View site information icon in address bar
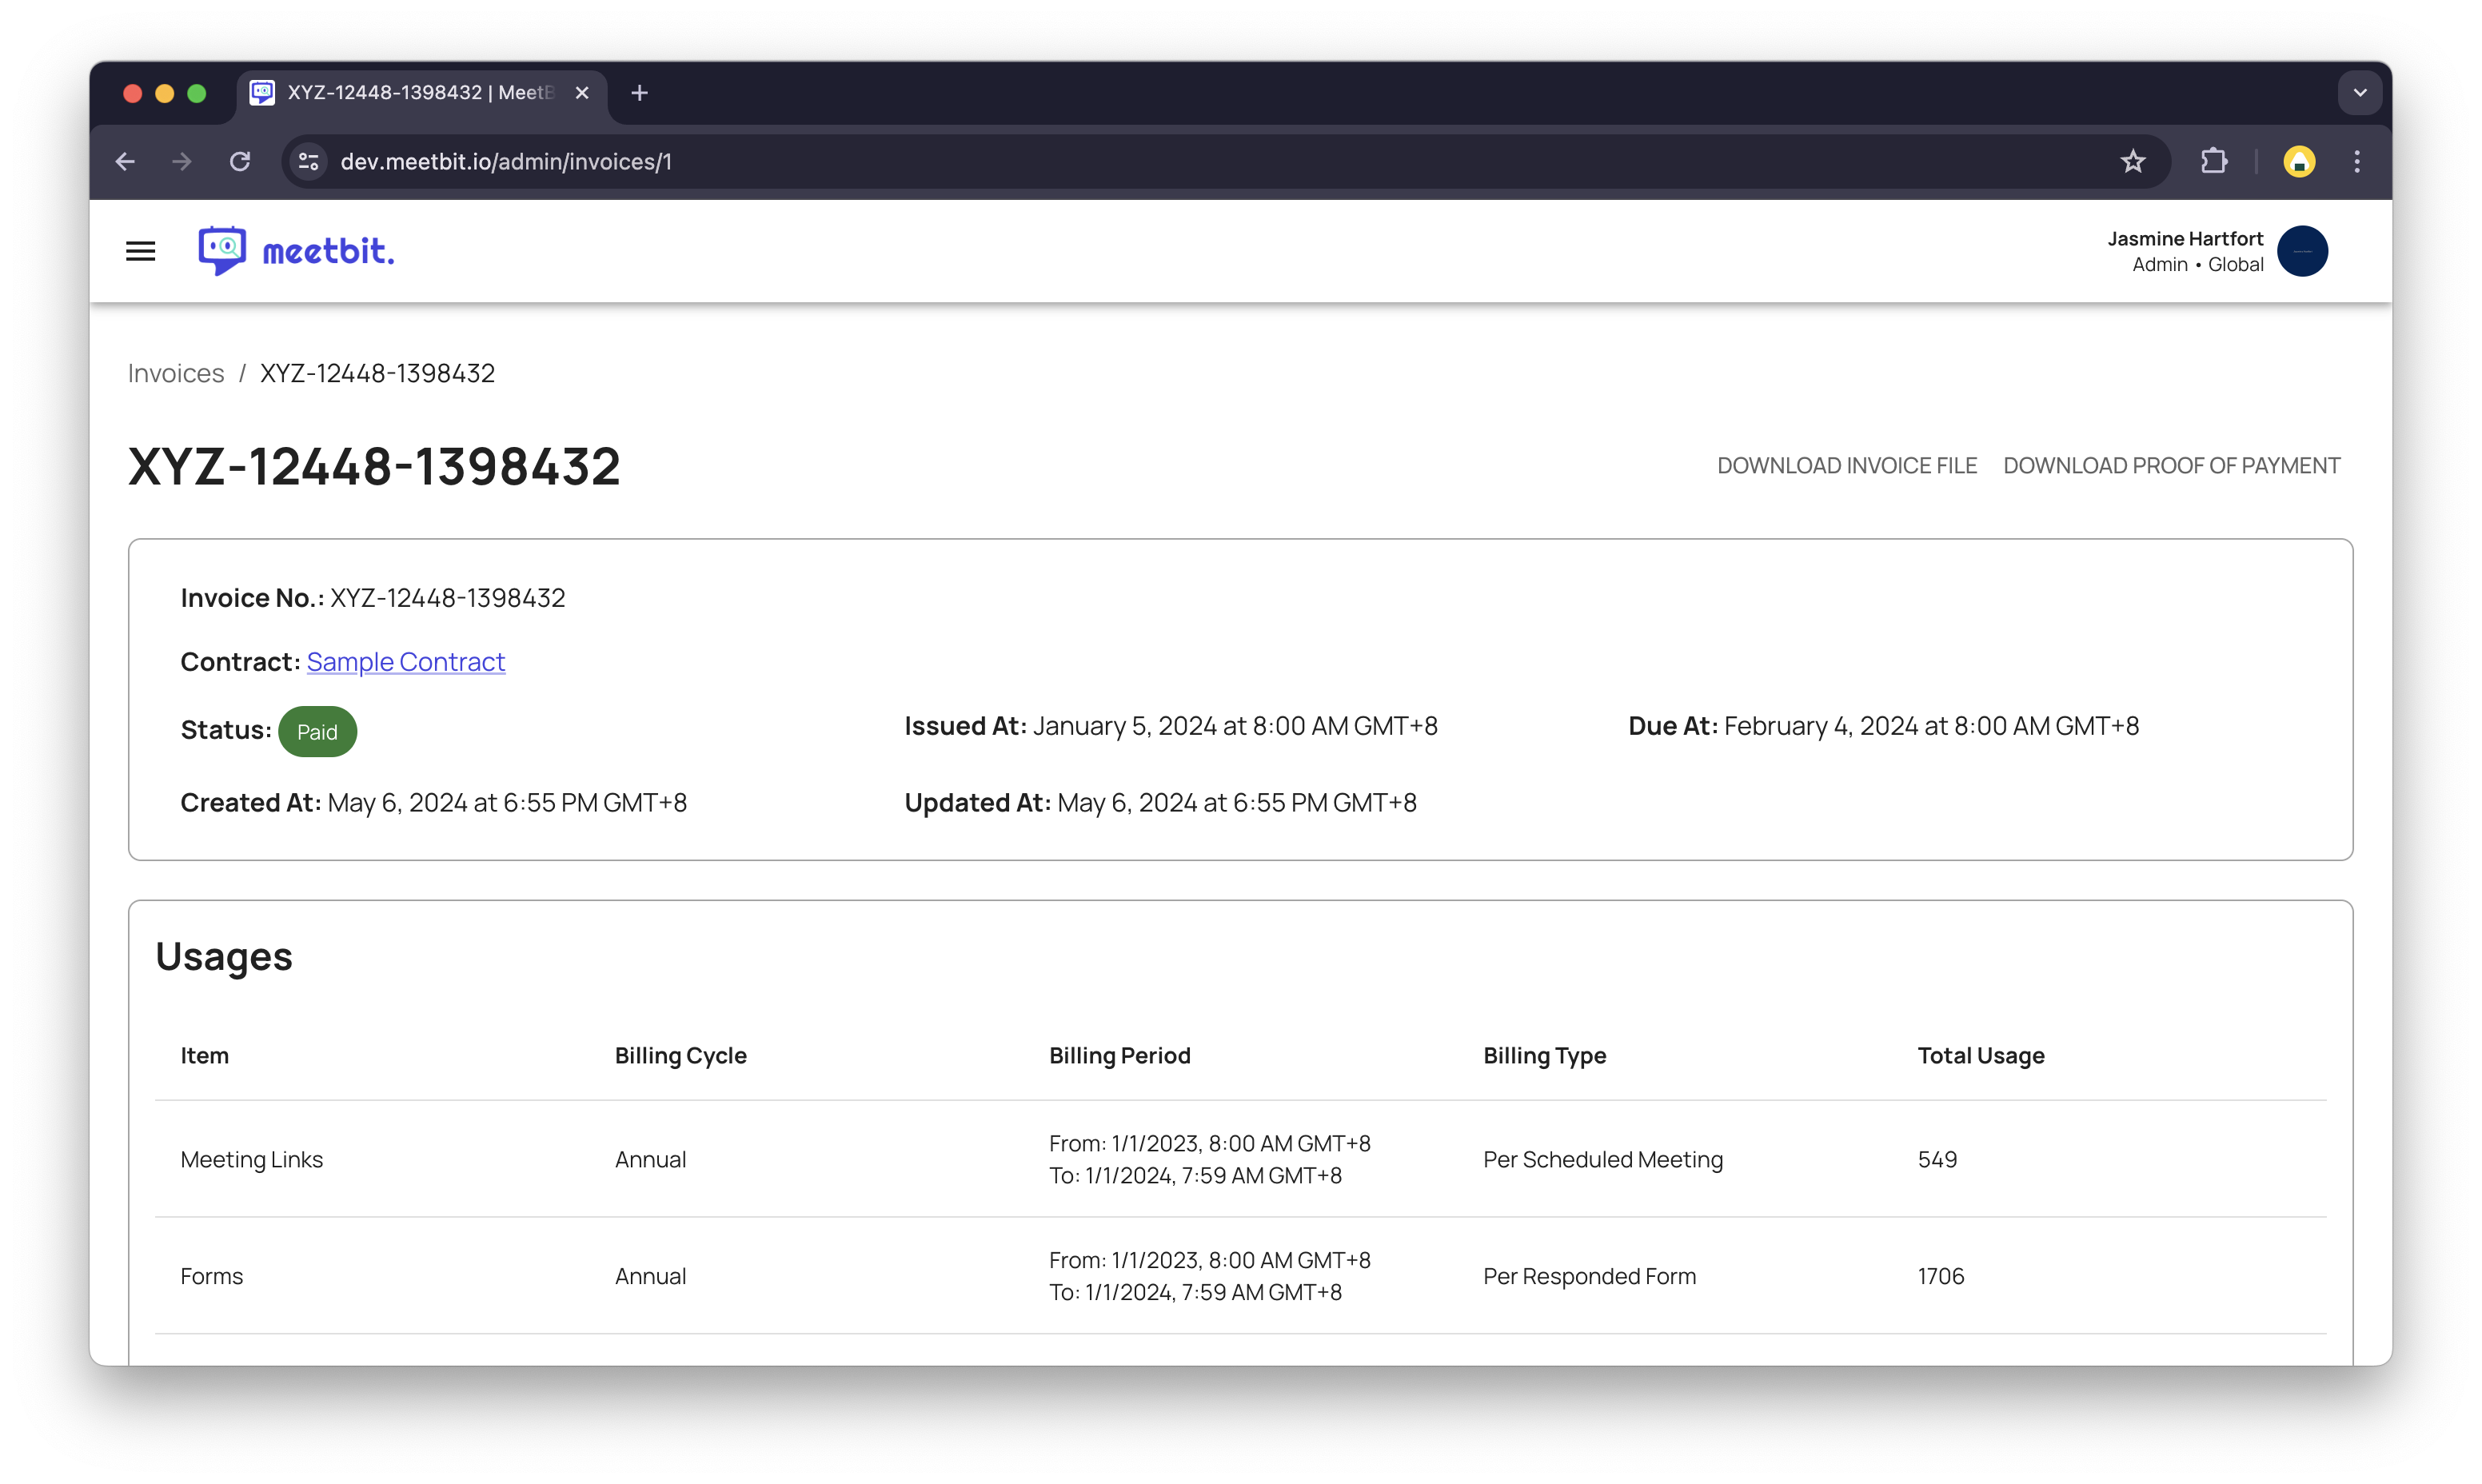The width and height of the screenshot is (2482, 1484). pos(309,161)
